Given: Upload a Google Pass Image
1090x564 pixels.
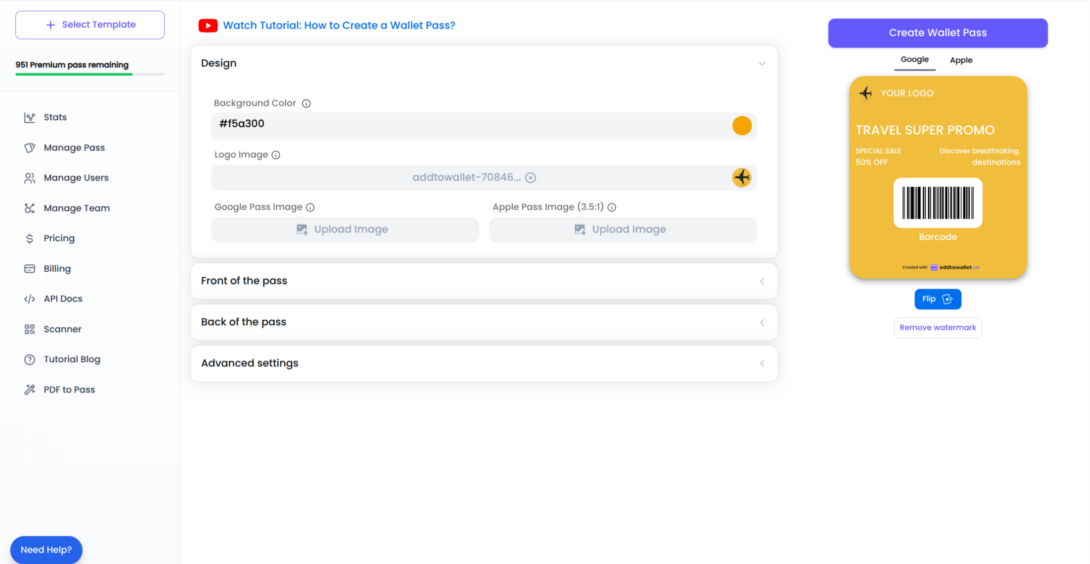Looking at the screenshot, I should [x=344, y=229].
